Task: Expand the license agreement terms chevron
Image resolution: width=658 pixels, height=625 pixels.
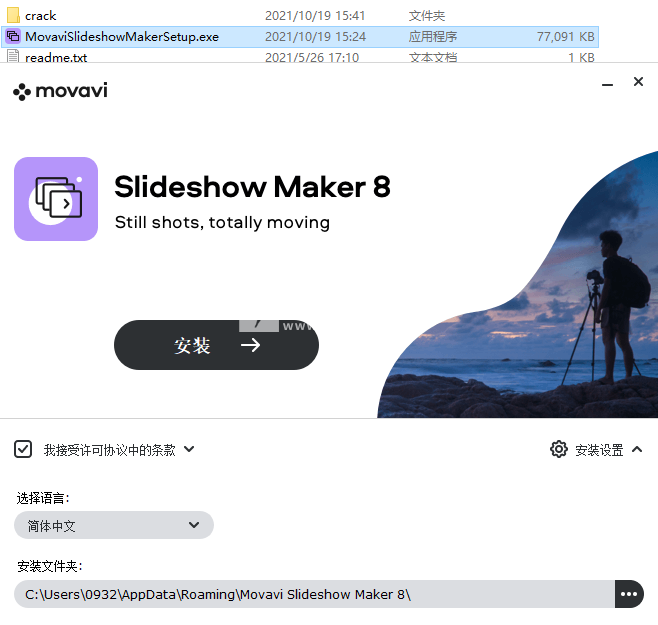Action: [x=189, y=449]
